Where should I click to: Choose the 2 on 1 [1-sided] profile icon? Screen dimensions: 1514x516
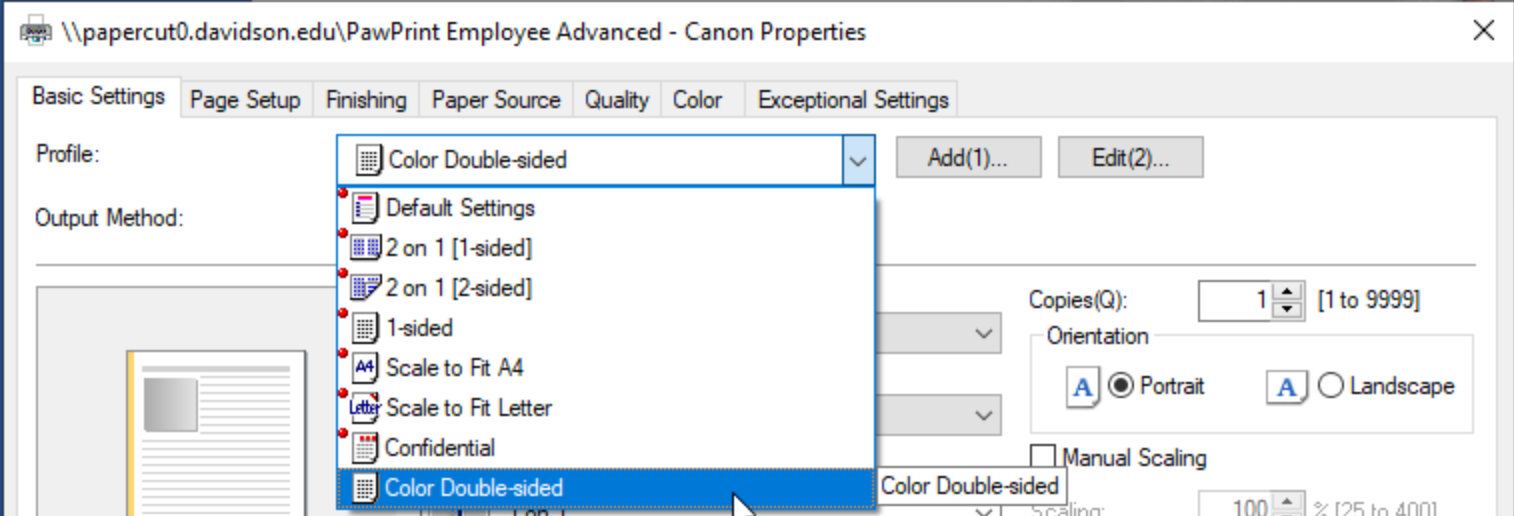(x=366, y=248)
